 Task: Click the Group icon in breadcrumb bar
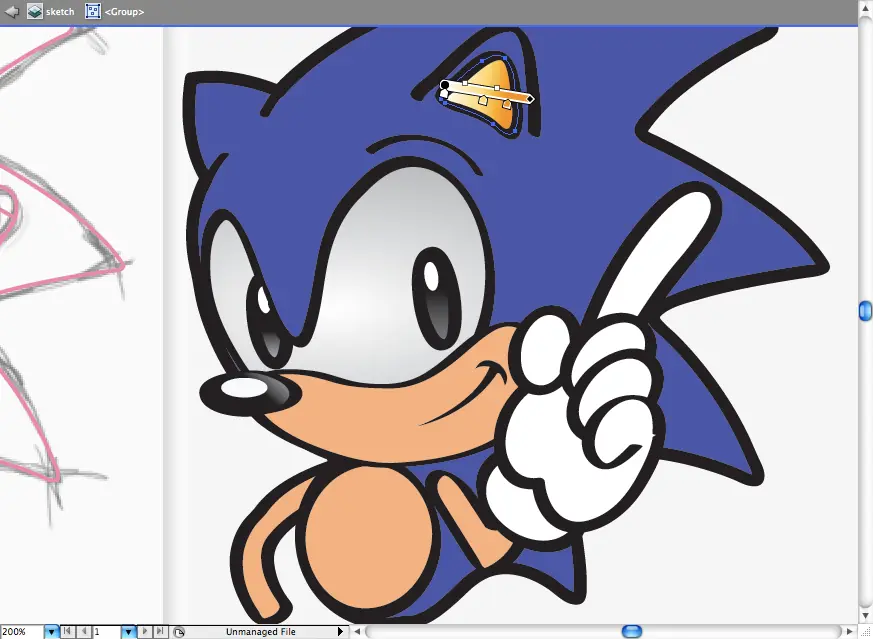click(93, 11)
